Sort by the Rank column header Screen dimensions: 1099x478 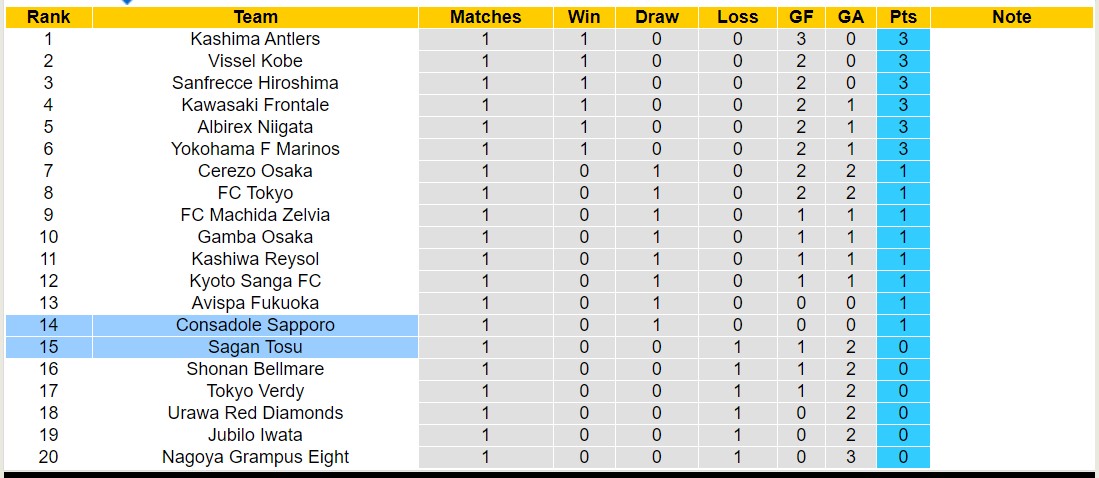pos(48,17)
